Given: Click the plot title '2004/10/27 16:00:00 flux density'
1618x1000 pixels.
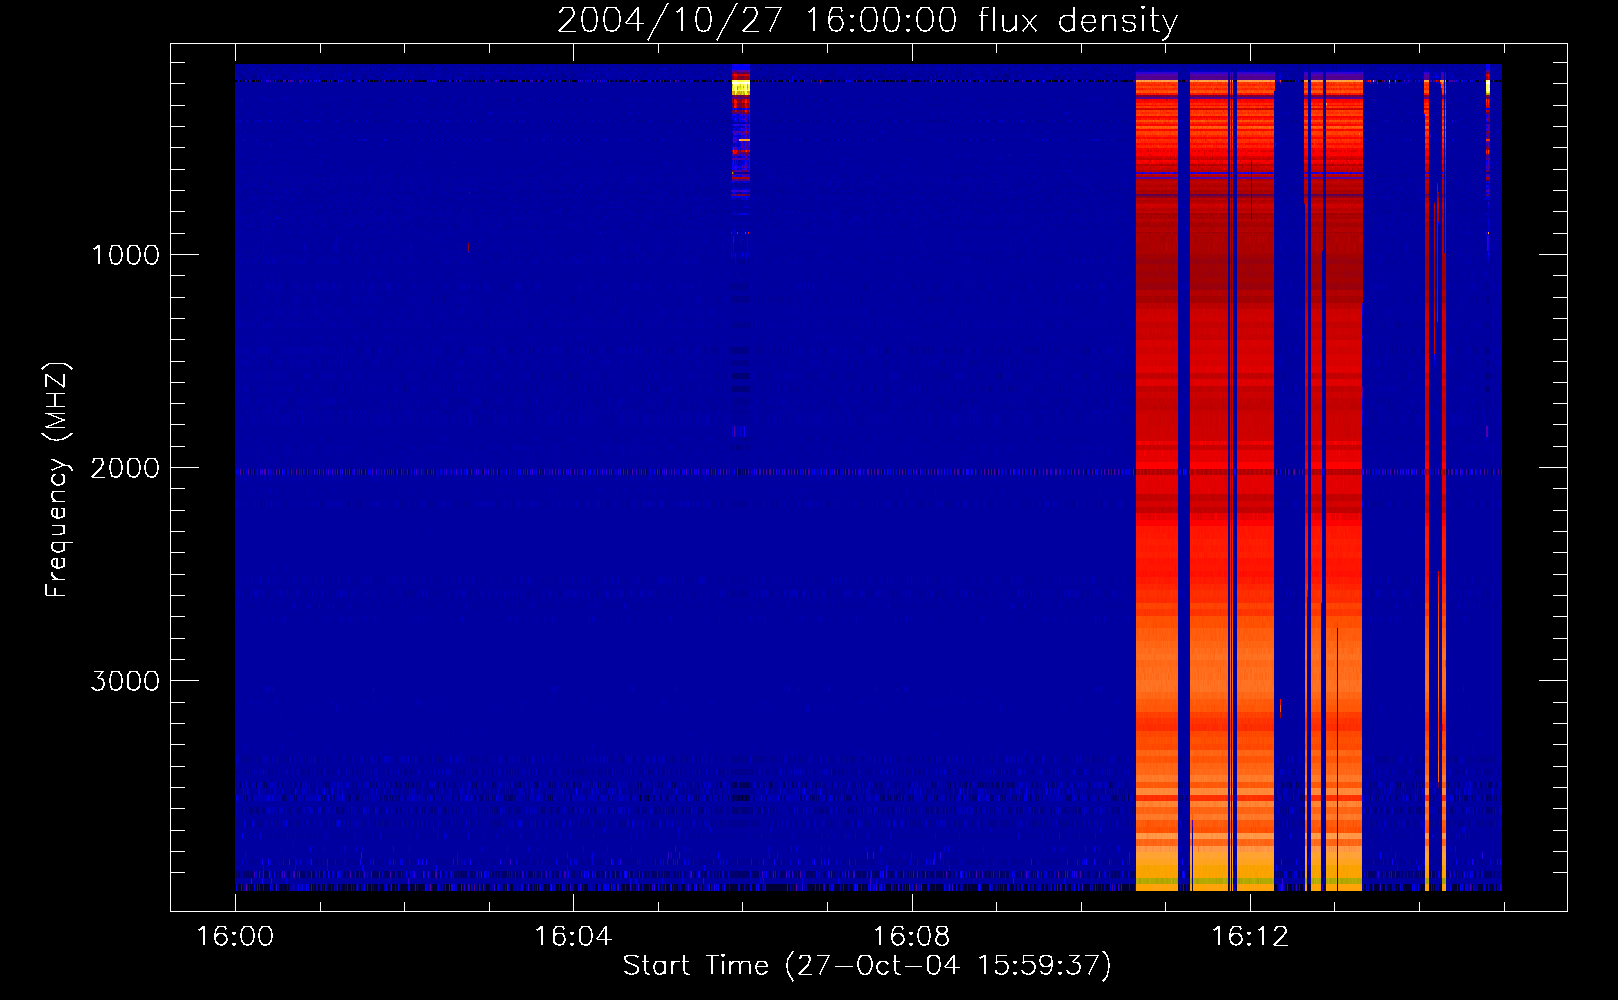Looking at the screenshot, I should (x=867, y=20).
